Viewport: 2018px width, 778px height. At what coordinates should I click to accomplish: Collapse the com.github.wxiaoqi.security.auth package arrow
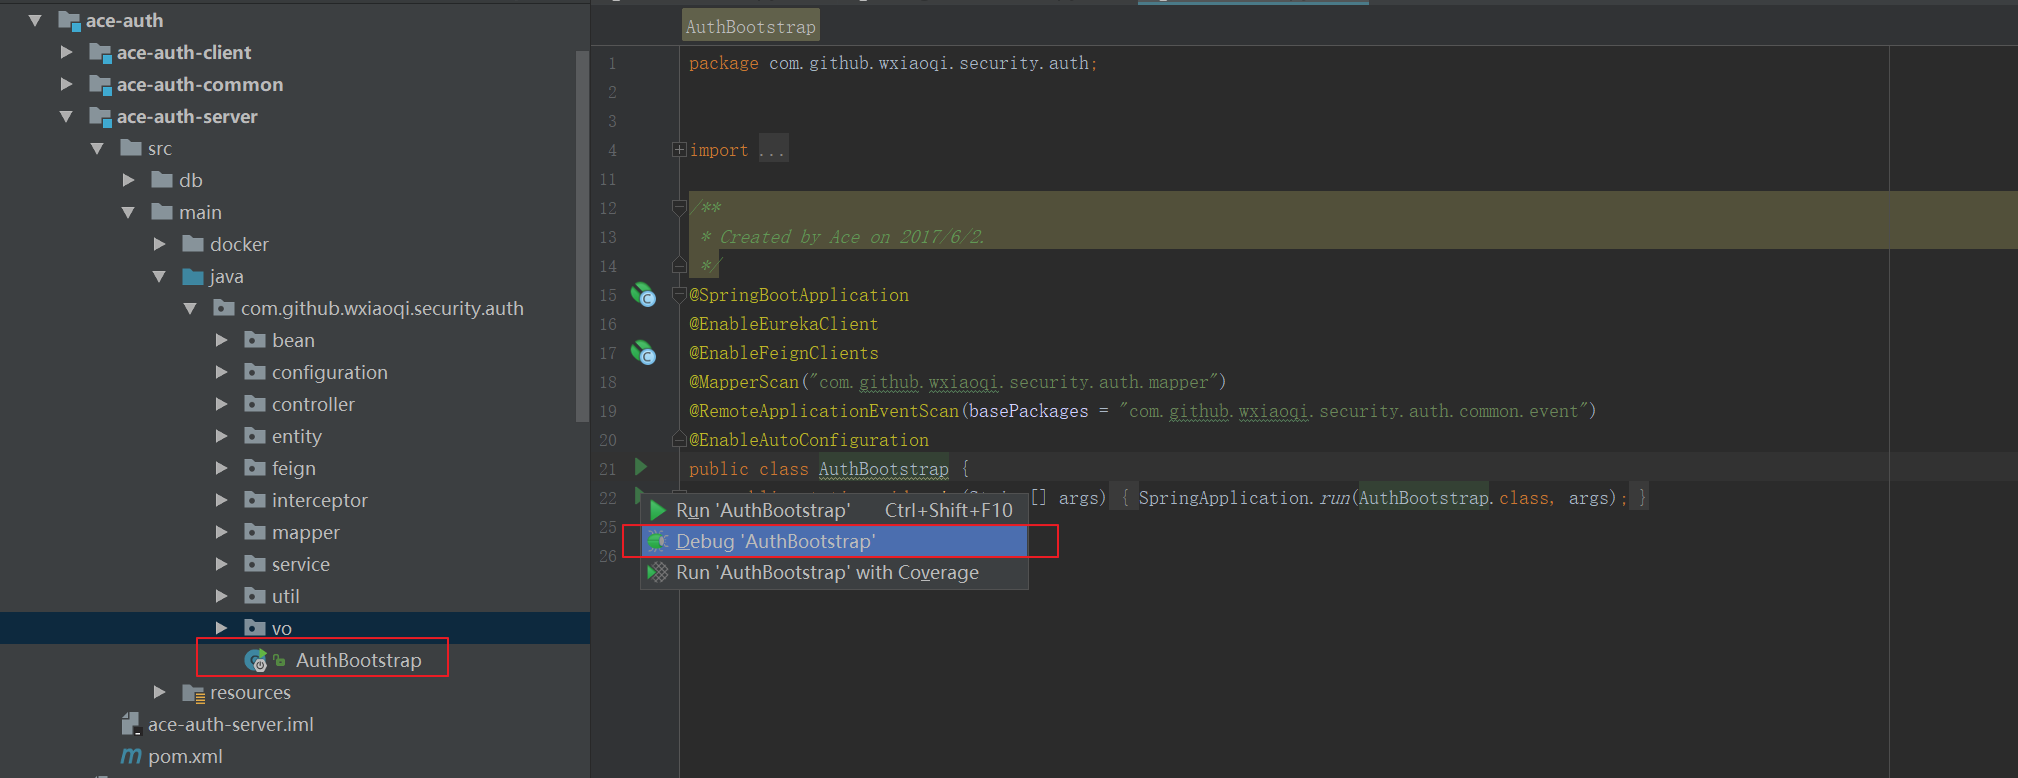click(x=190, y=308)
